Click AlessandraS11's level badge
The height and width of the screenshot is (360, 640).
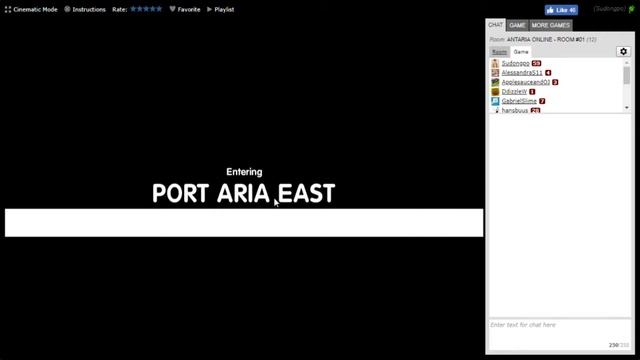pyautogui.click(x=548, y=73)
